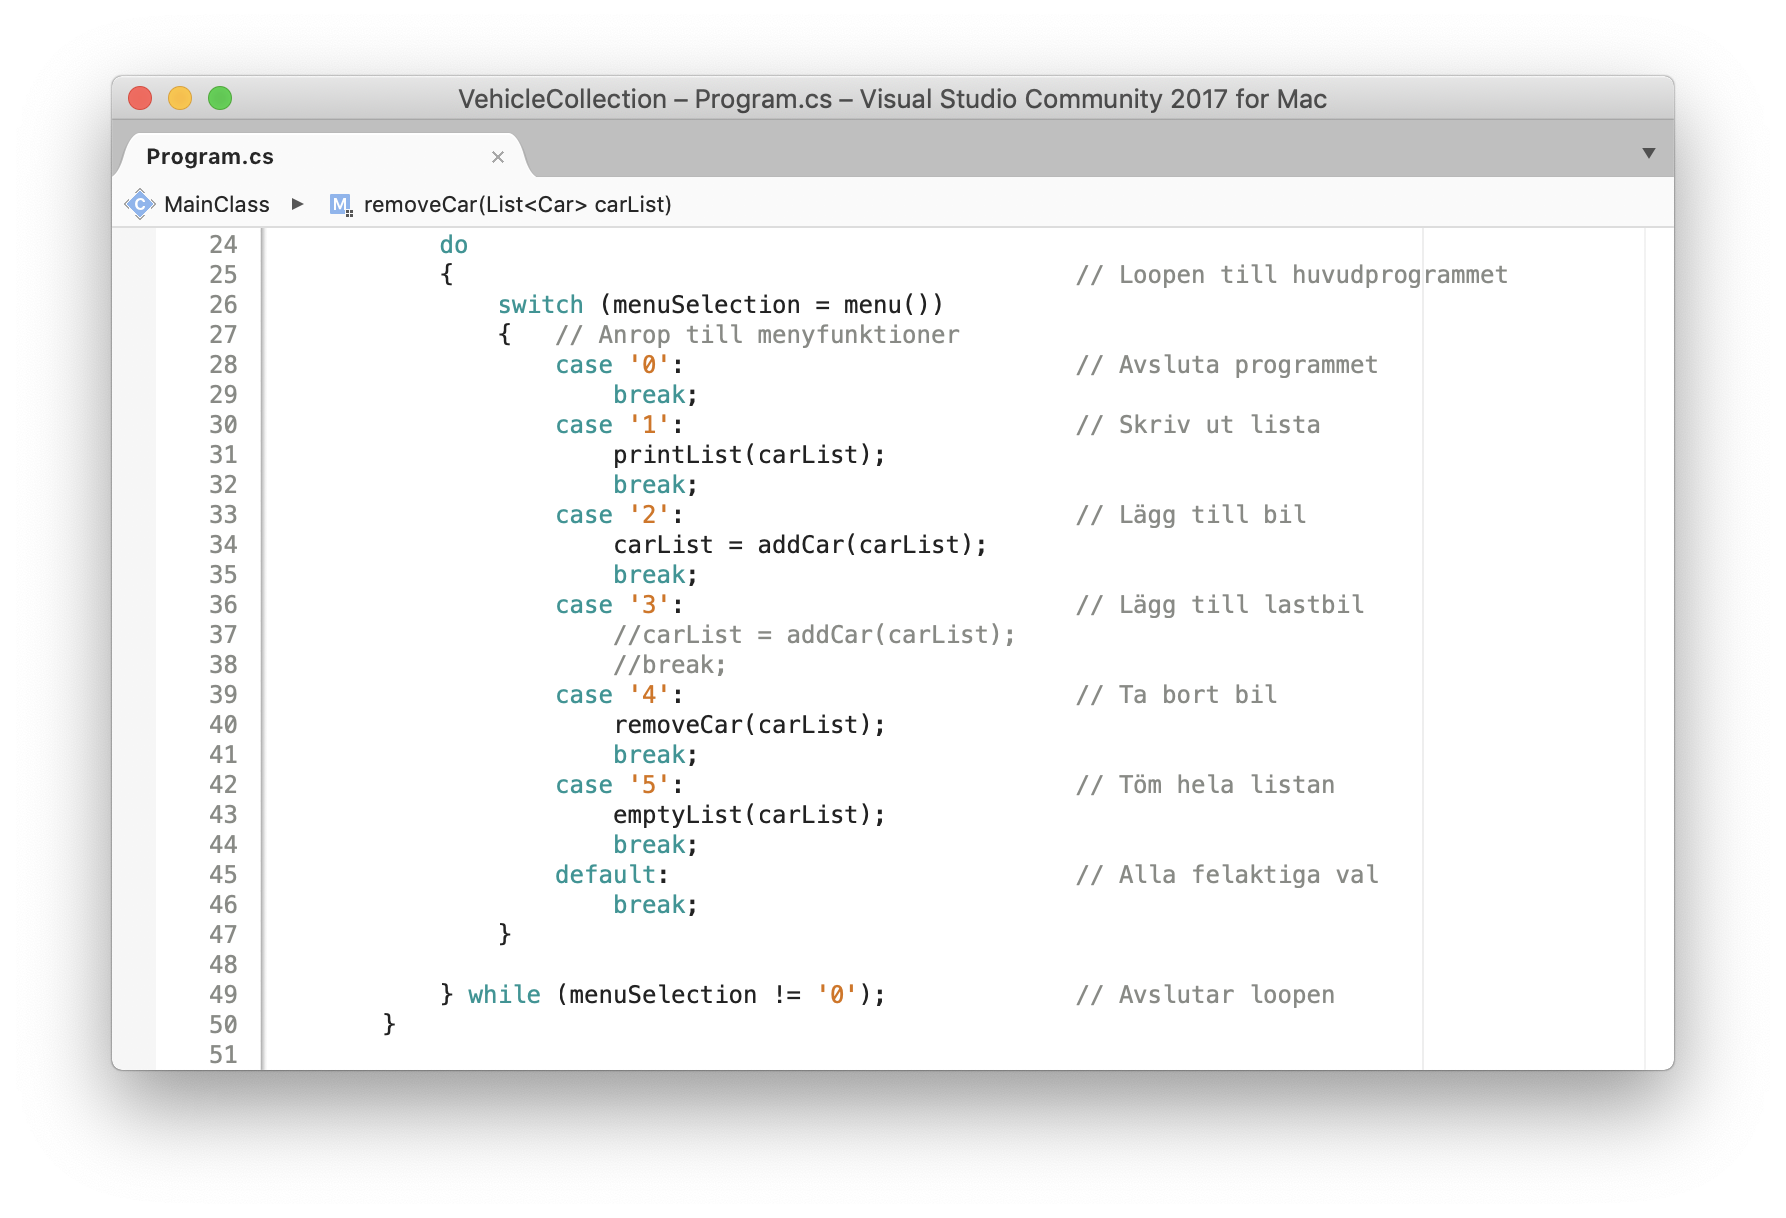Viewport: 1786px width, 1218px height.
Task: Click line number 51 in gutter
Action: [x=223, y=1055]
